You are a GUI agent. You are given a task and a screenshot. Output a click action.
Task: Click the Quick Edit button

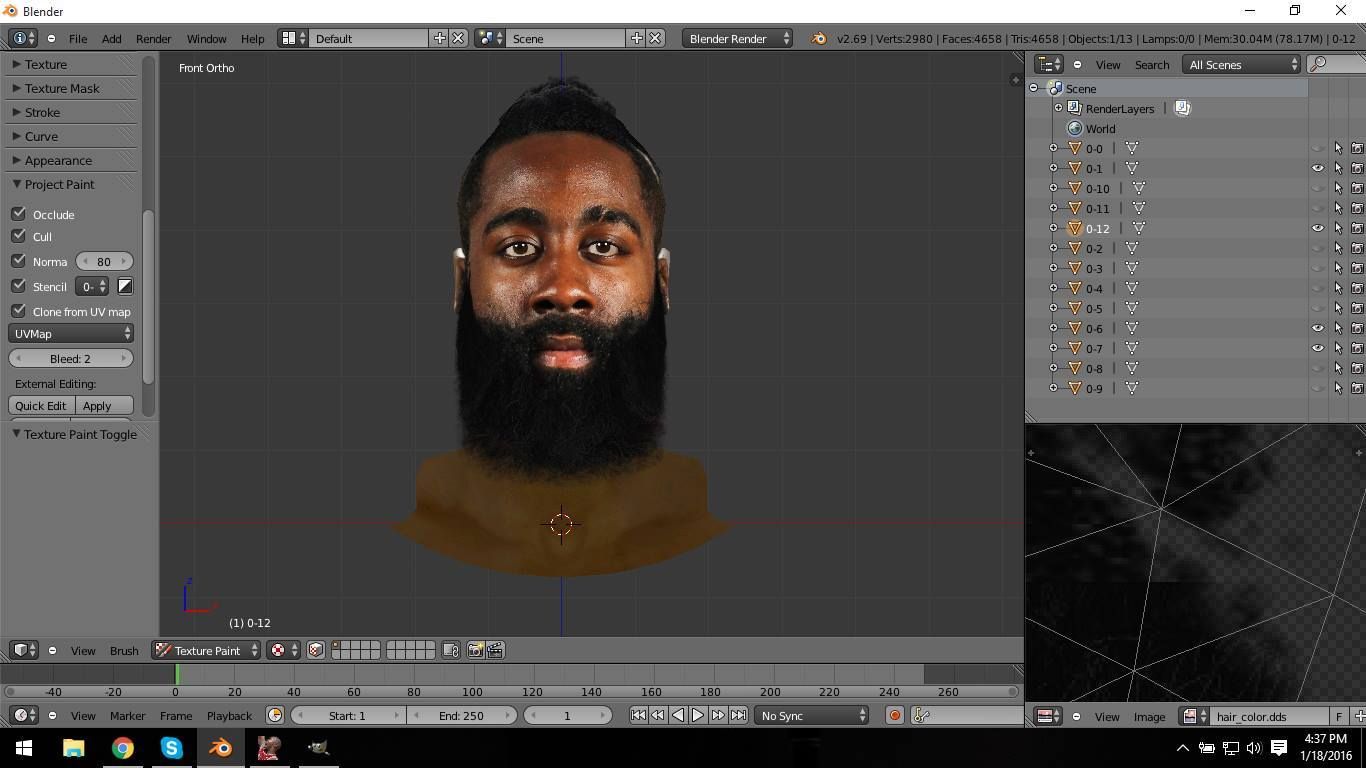(41, 405)
